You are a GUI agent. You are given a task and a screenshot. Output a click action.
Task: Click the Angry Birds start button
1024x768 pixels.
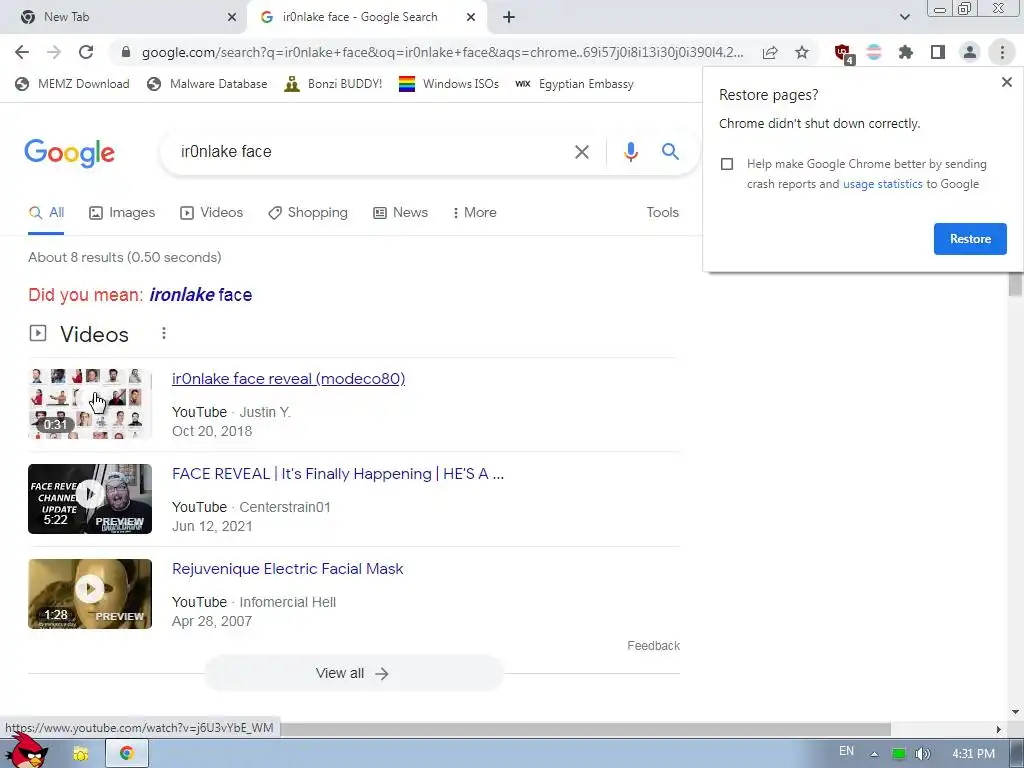(x=27, y=751)
